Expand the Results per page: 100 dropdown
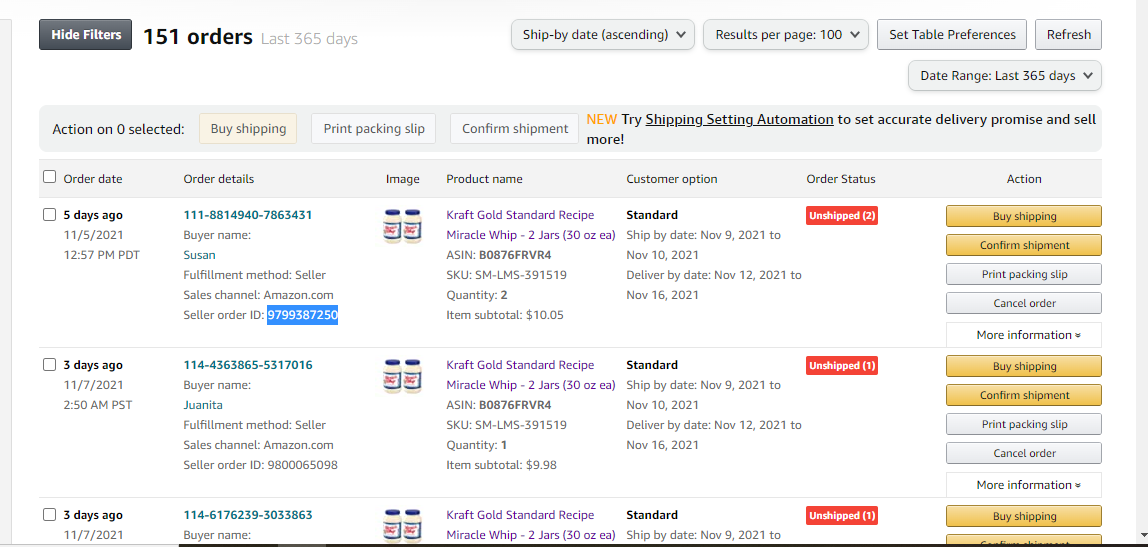Viewport: 1148px width, 547px height. 786,34
